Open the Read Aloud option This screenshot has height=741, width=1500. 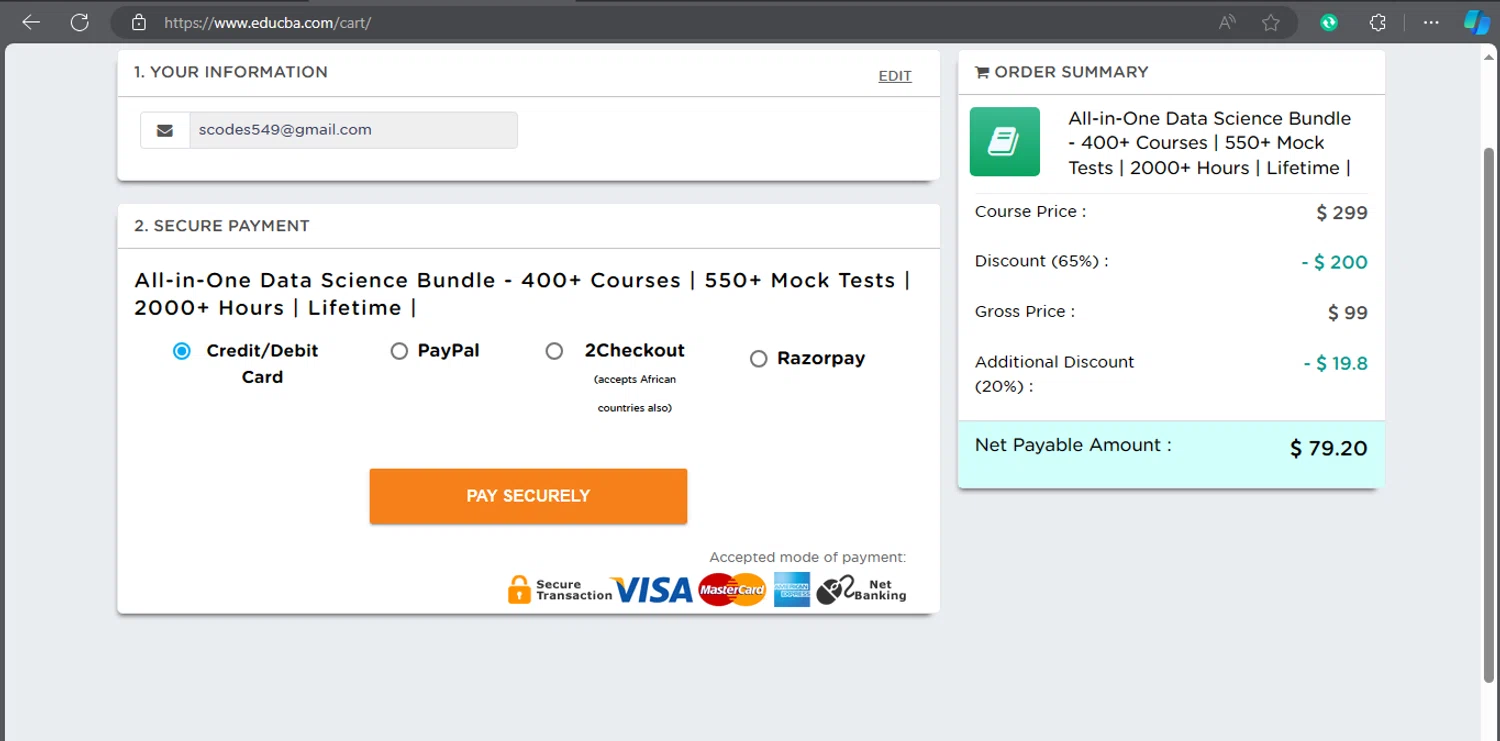tap(1227, 22)
